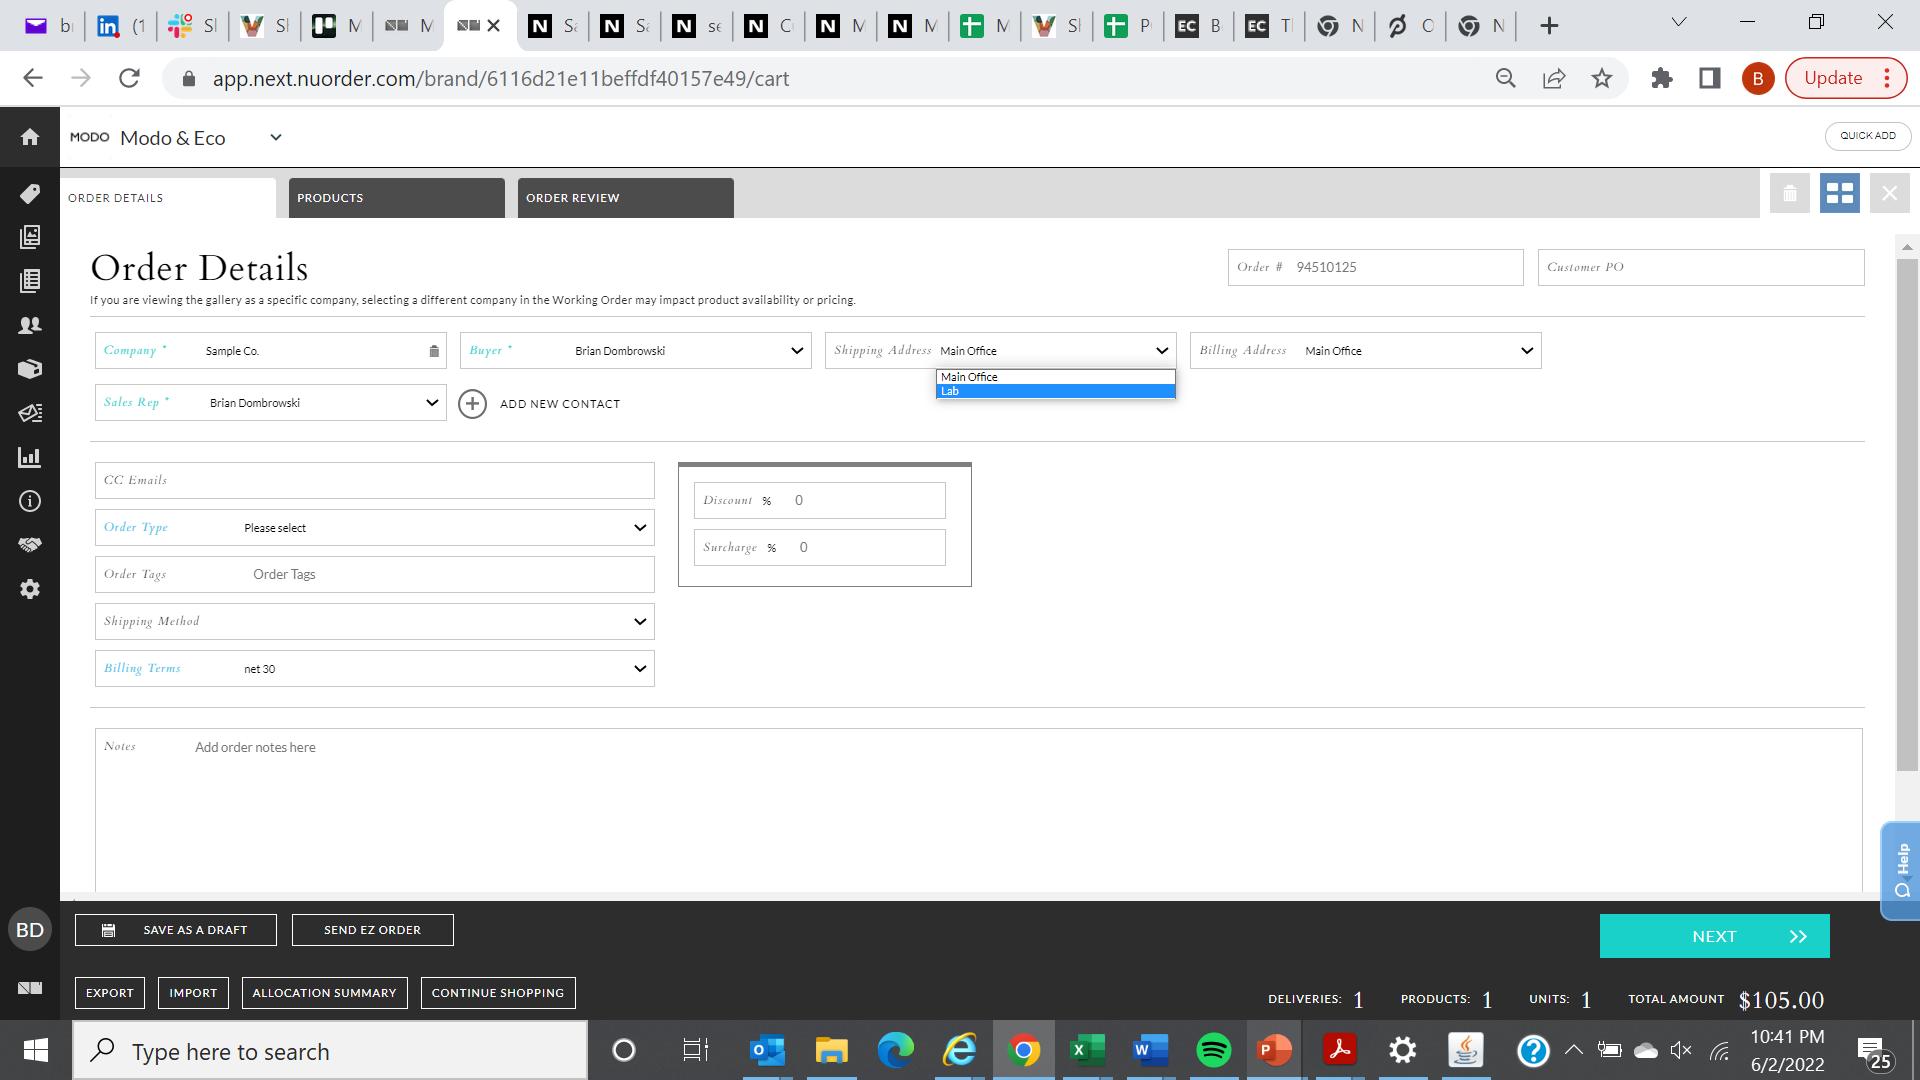Click the trash delete order icon

[x=1789, y=194]
